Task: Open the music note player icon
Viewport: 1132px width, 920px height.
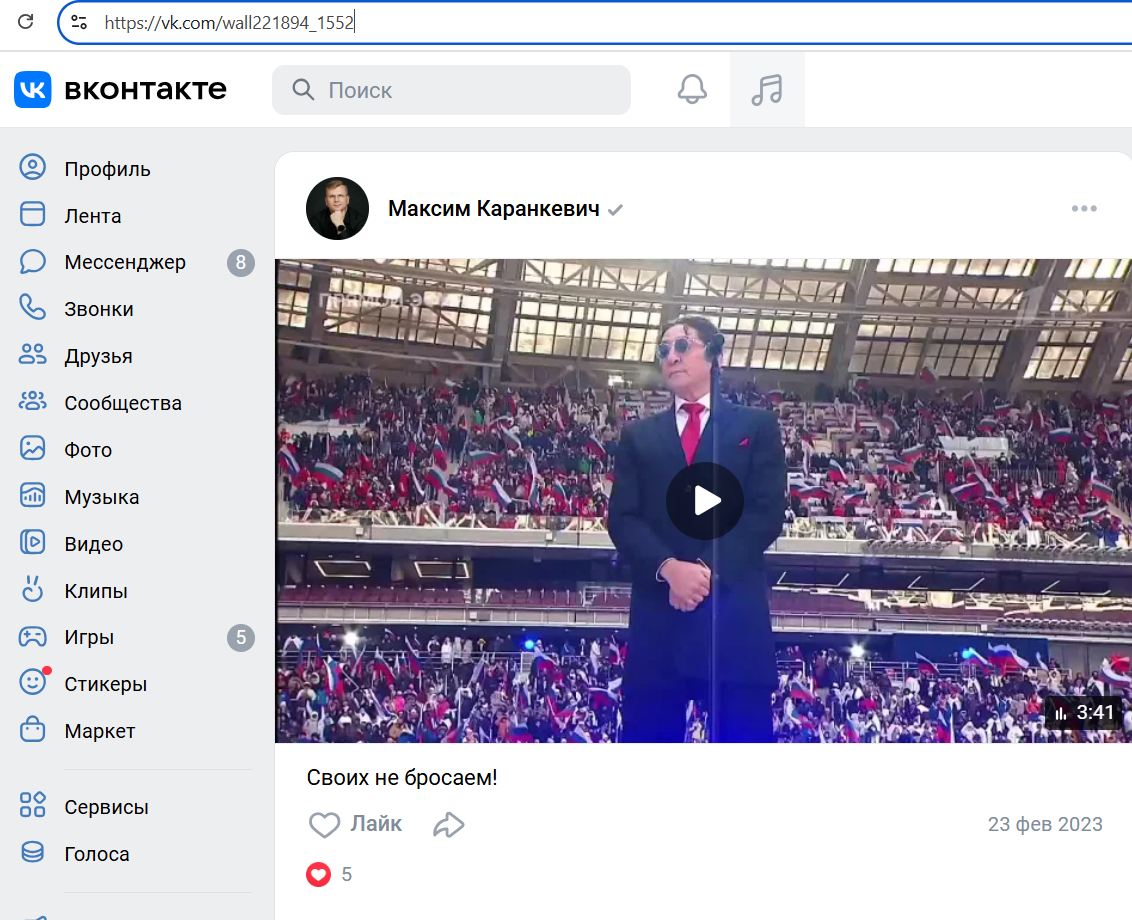Action: pyautogui.click(x=767, y=90)
